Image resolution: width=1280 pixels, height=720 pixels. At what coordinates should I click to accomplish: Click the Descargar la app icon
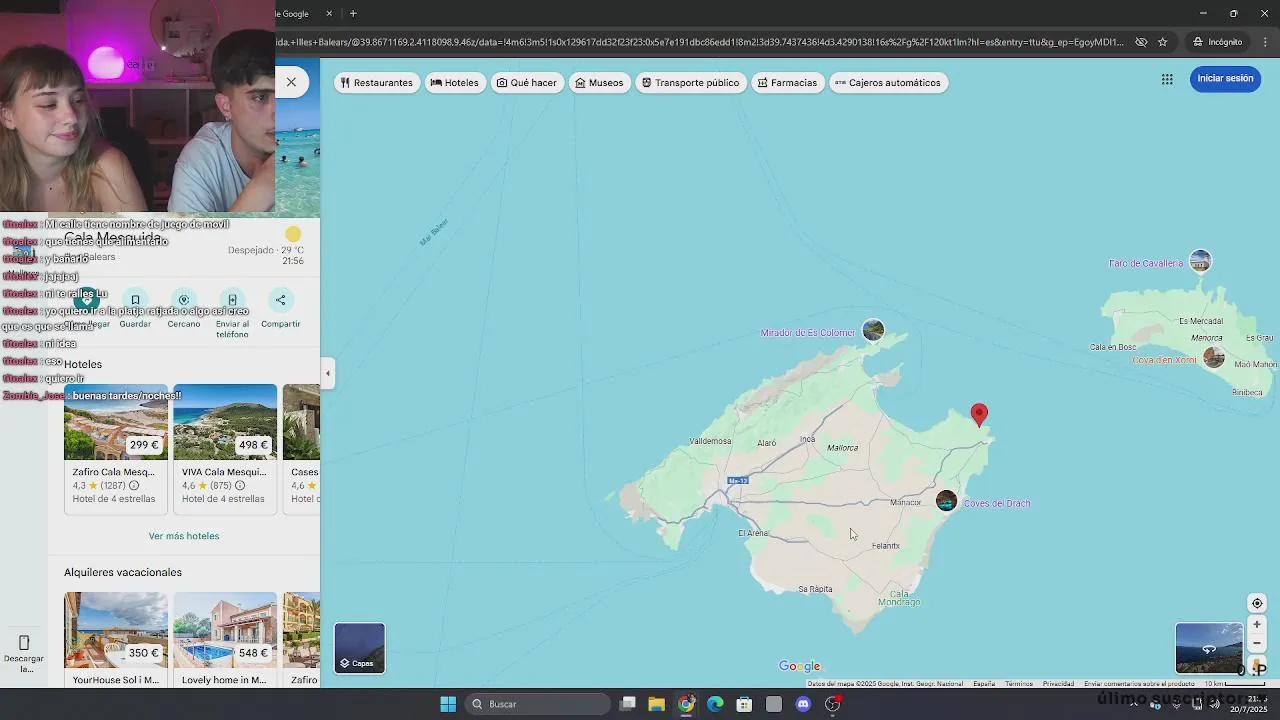(24, 642)
